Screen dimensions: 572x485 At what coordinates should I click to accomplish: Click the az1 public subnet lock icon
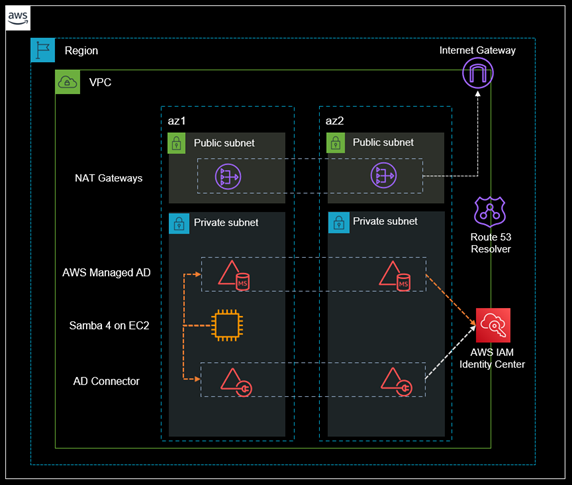(177, 143)
